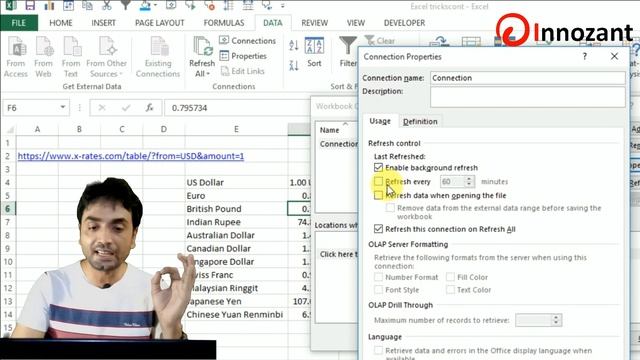Open the Name Box dropdown arrow
This screenshot has width=640, height=360.
(x=63, y=107)
